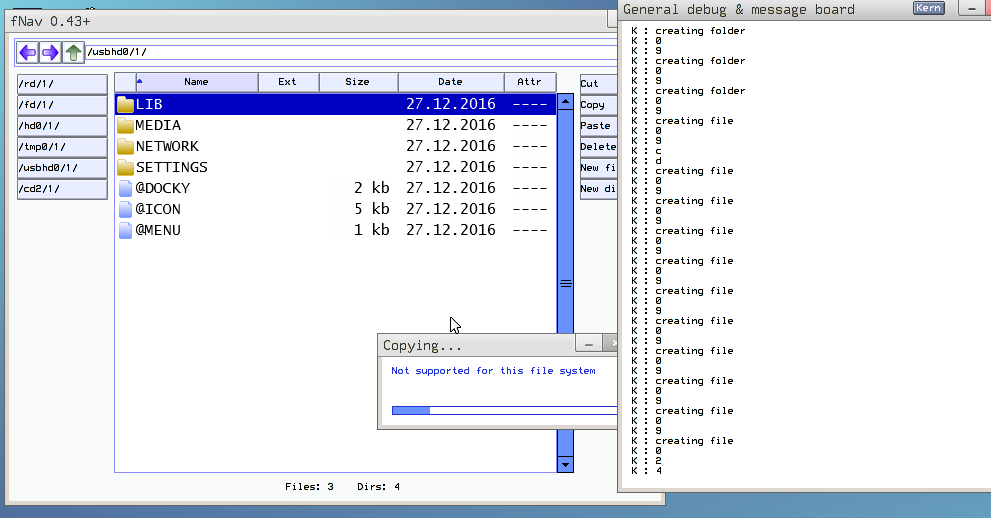Click the path field showing /usbhd0/1/
The image size is (991, 518).
(350, 52)
